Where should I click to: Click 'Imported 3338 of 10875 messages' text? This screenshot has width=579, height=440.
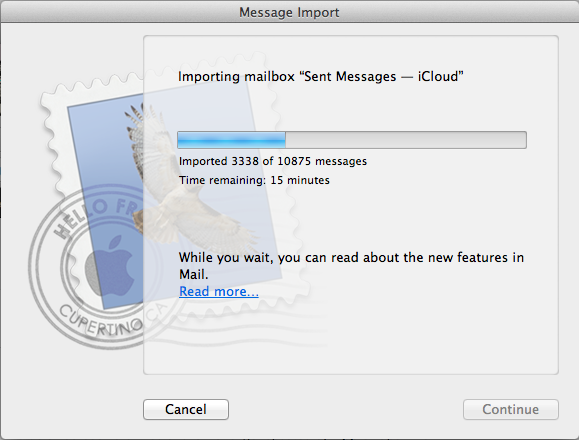pos(273,161)
